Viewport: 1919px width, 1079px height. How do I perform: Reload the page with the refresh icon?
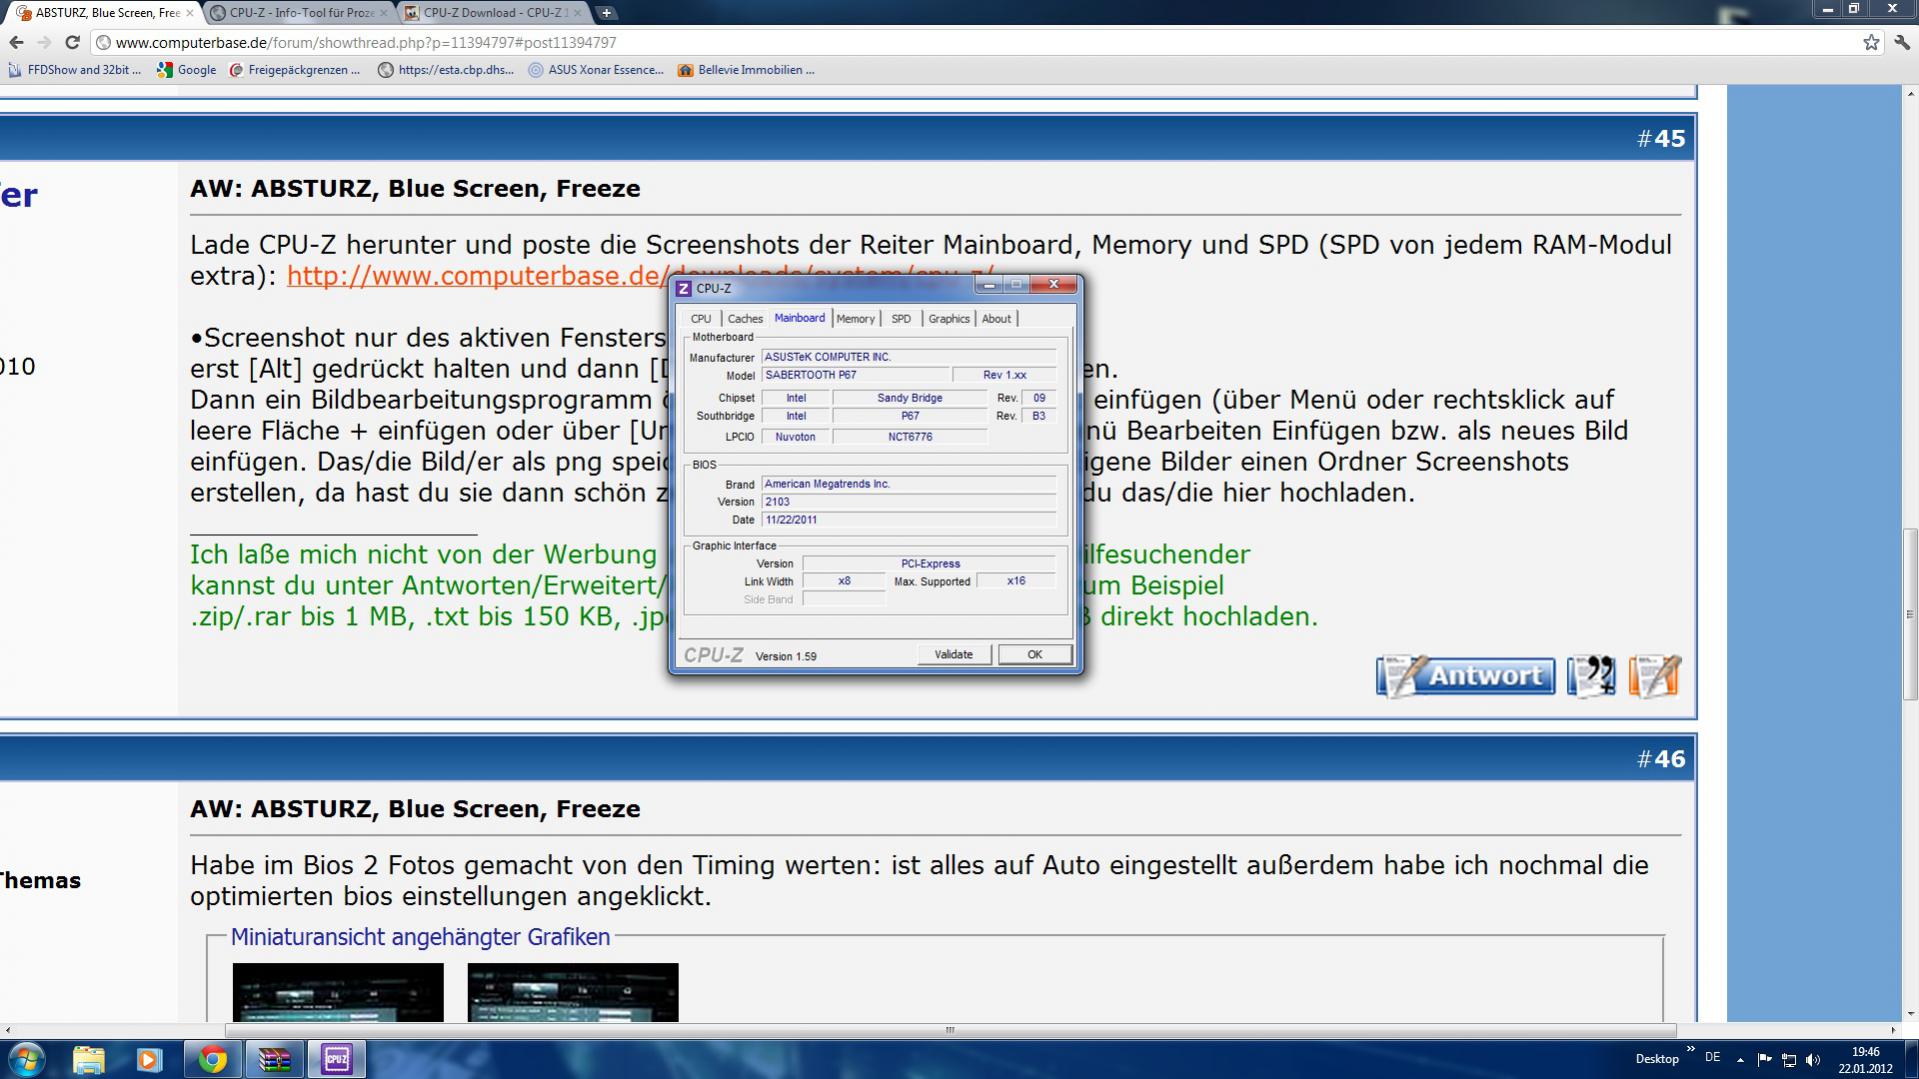coord(72,42)
